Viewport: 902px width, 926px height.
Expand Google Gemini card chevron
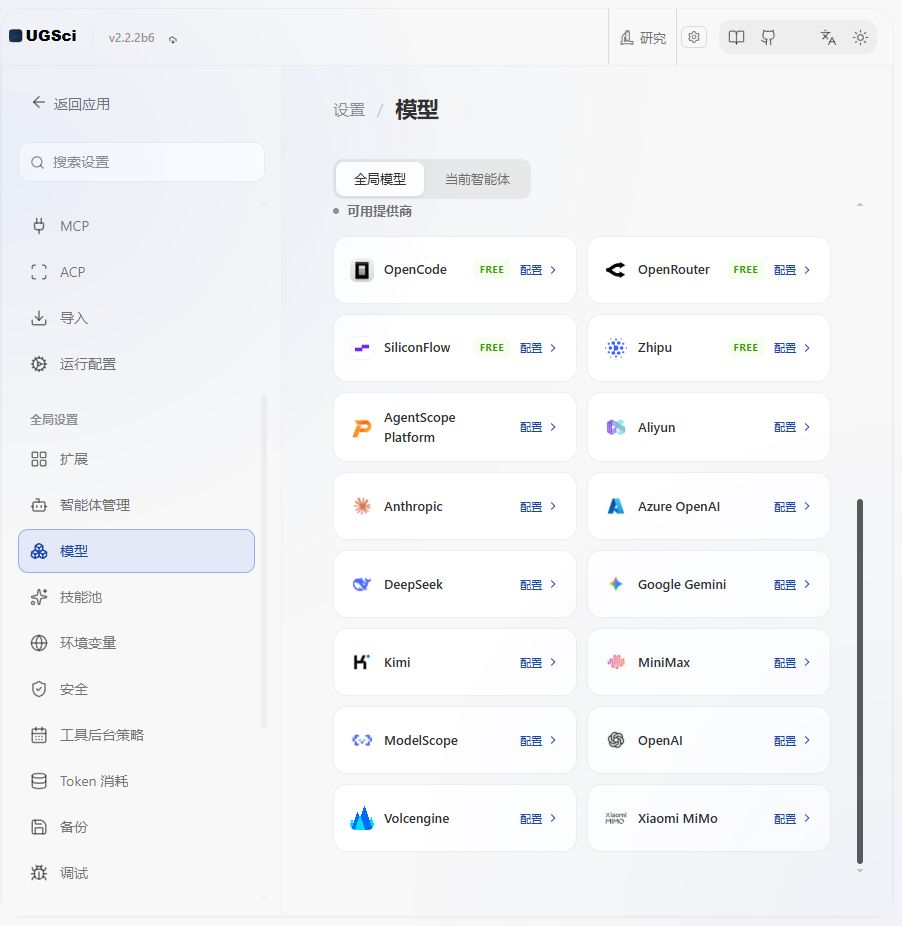[x=807, y=584]
